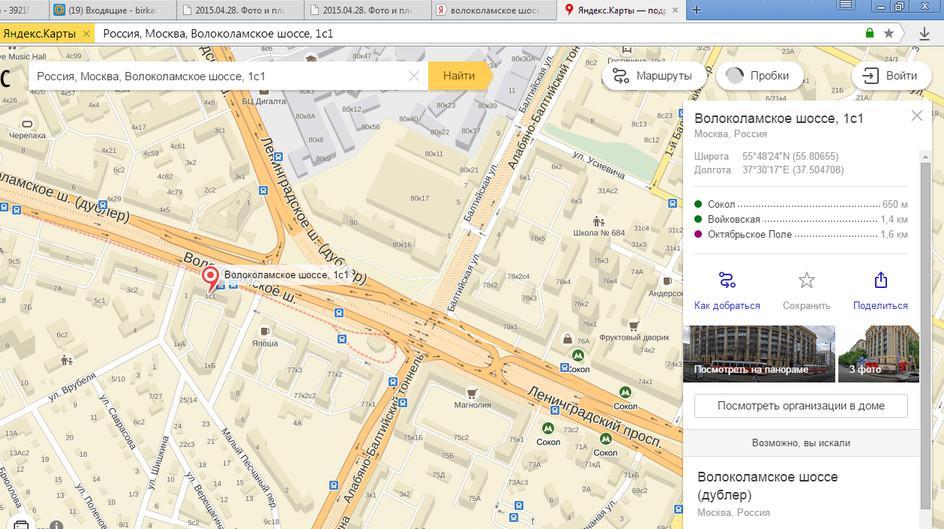Click the Магнолия shop cart icon

472,394
